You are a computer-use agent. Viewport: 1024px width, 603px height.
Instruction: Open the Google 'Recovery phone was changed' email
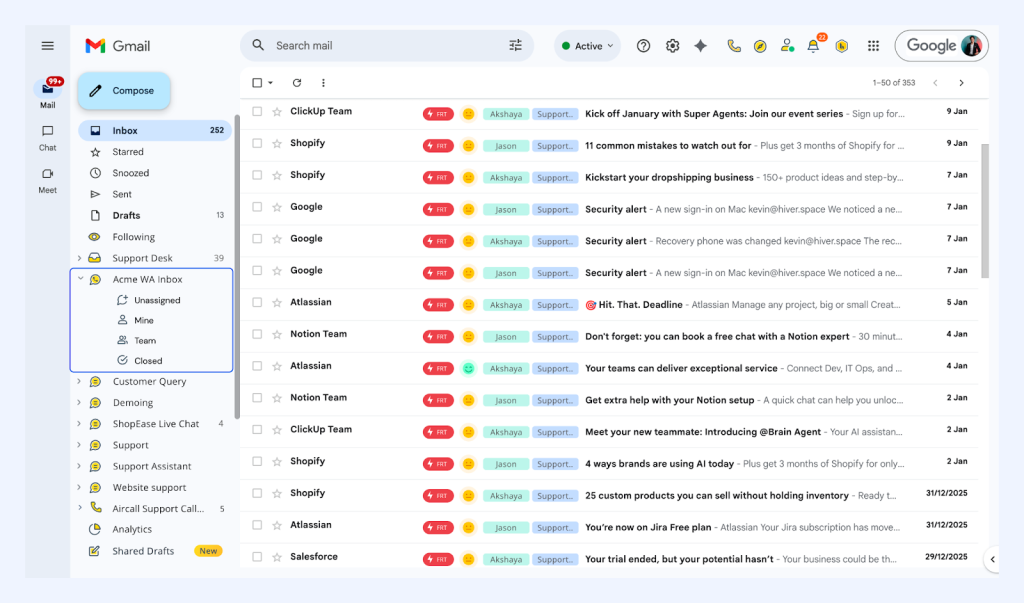coord(609,240)
